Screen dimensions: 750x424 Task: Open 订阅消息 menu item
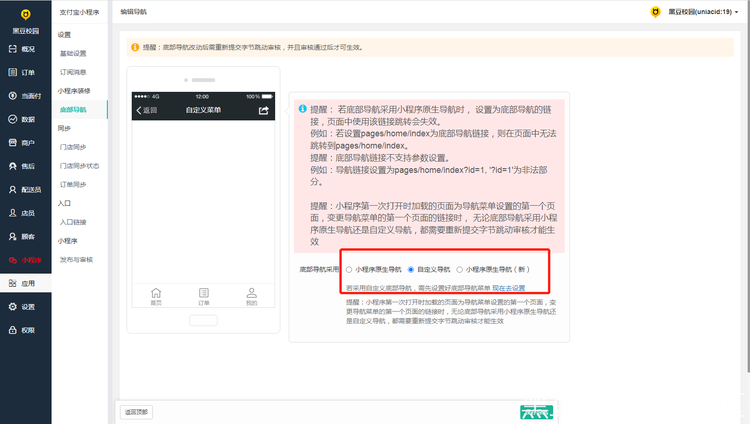click(73, 72)
